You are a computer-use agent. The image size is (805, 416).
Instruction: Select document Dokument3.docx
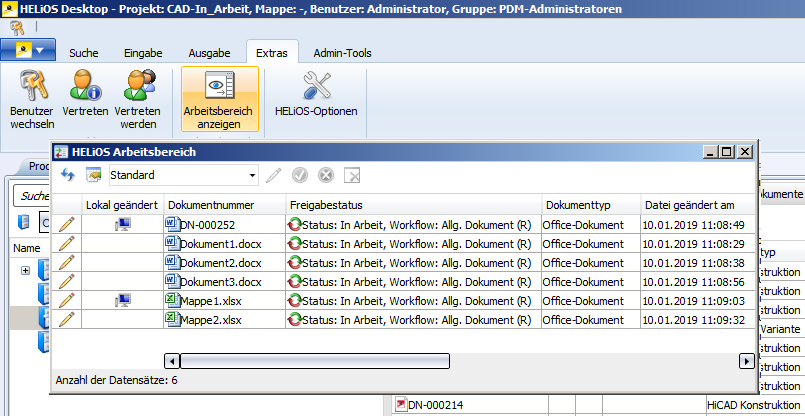coord(220,282)
